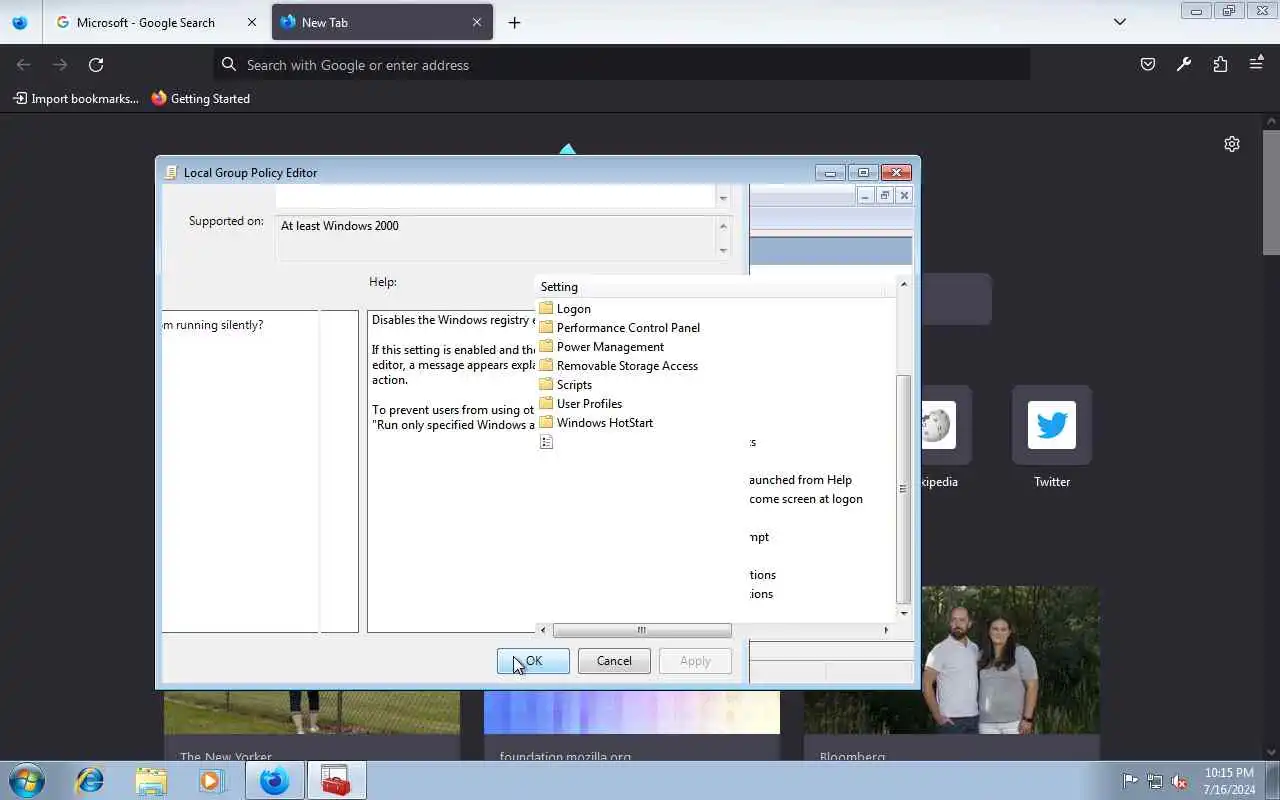The height and width of the screenshot is (800, 1280).
Task: Select the Logon text in the list
Action: [x=574, y=309]
